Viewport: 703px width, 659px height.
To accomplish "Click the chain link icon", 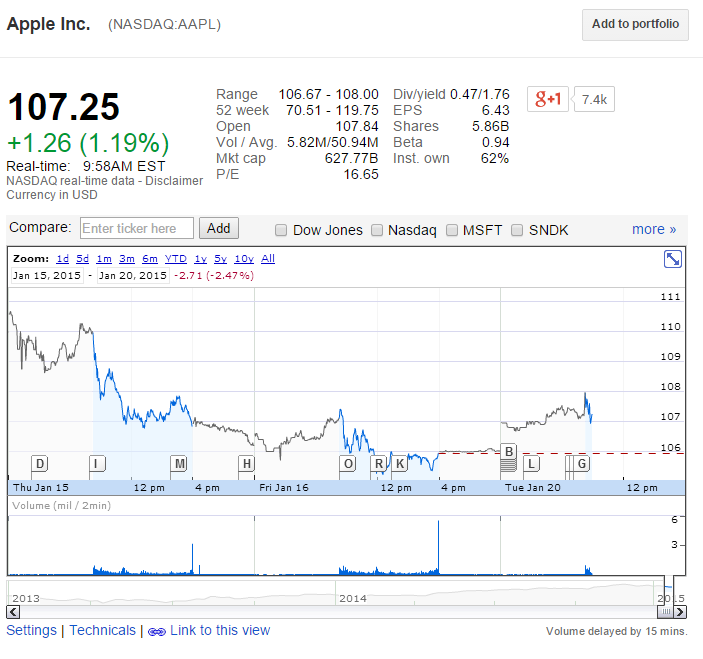I will 156,632.
